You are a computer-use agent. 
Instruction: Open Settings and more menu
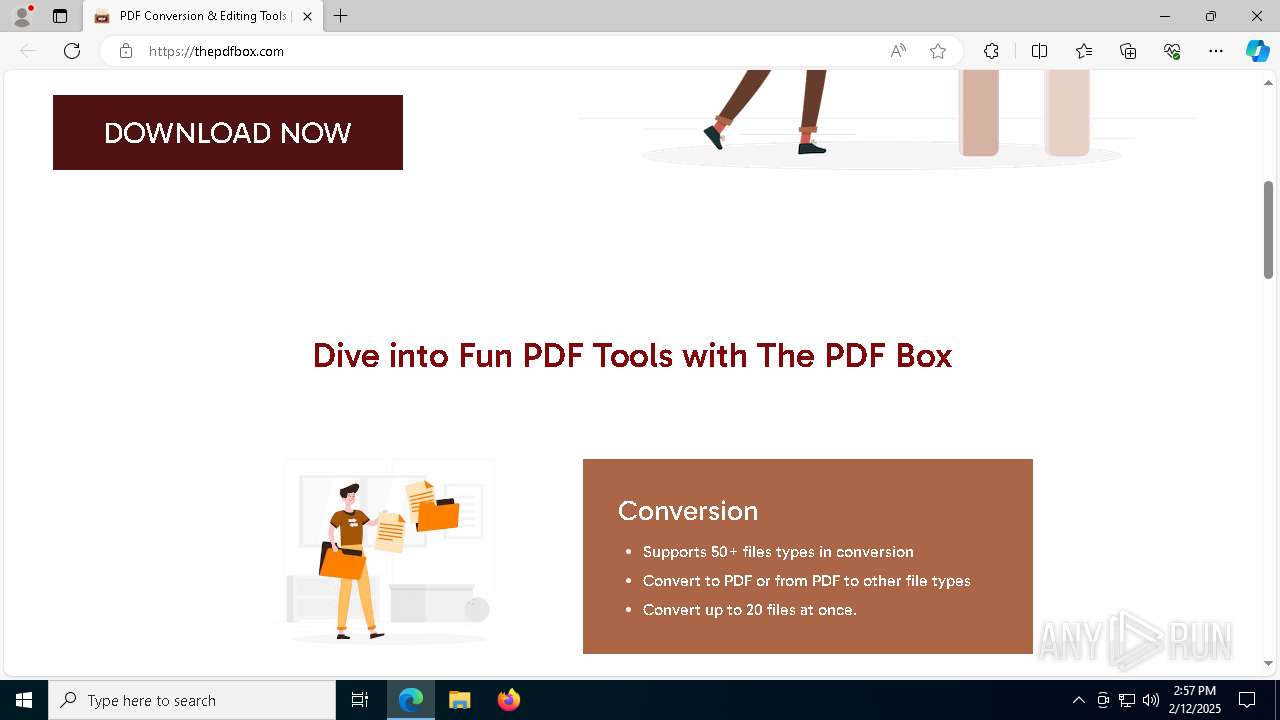click(1216, 51)
